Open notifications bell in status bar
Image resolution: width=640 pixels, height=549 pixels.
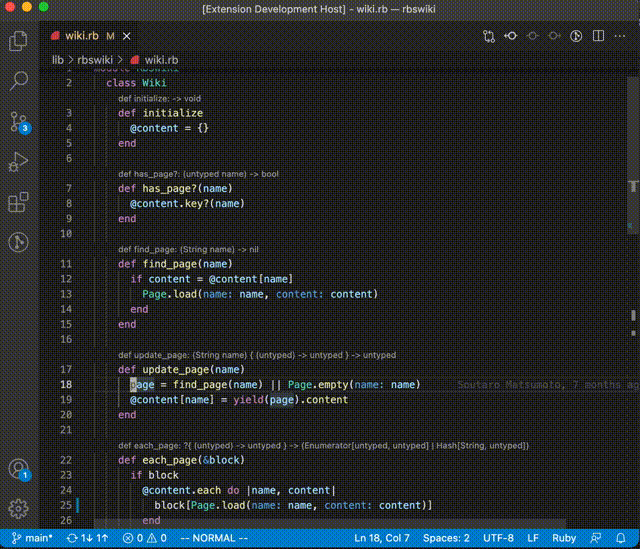(x=620, y=538)
